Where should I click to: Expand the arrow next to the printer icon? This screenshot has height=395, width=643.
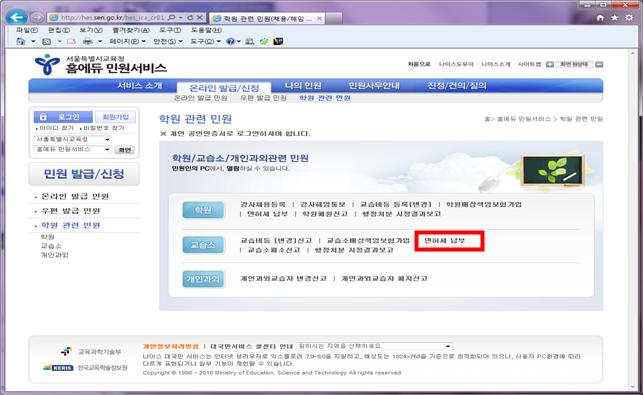click(x=100, y=41)
